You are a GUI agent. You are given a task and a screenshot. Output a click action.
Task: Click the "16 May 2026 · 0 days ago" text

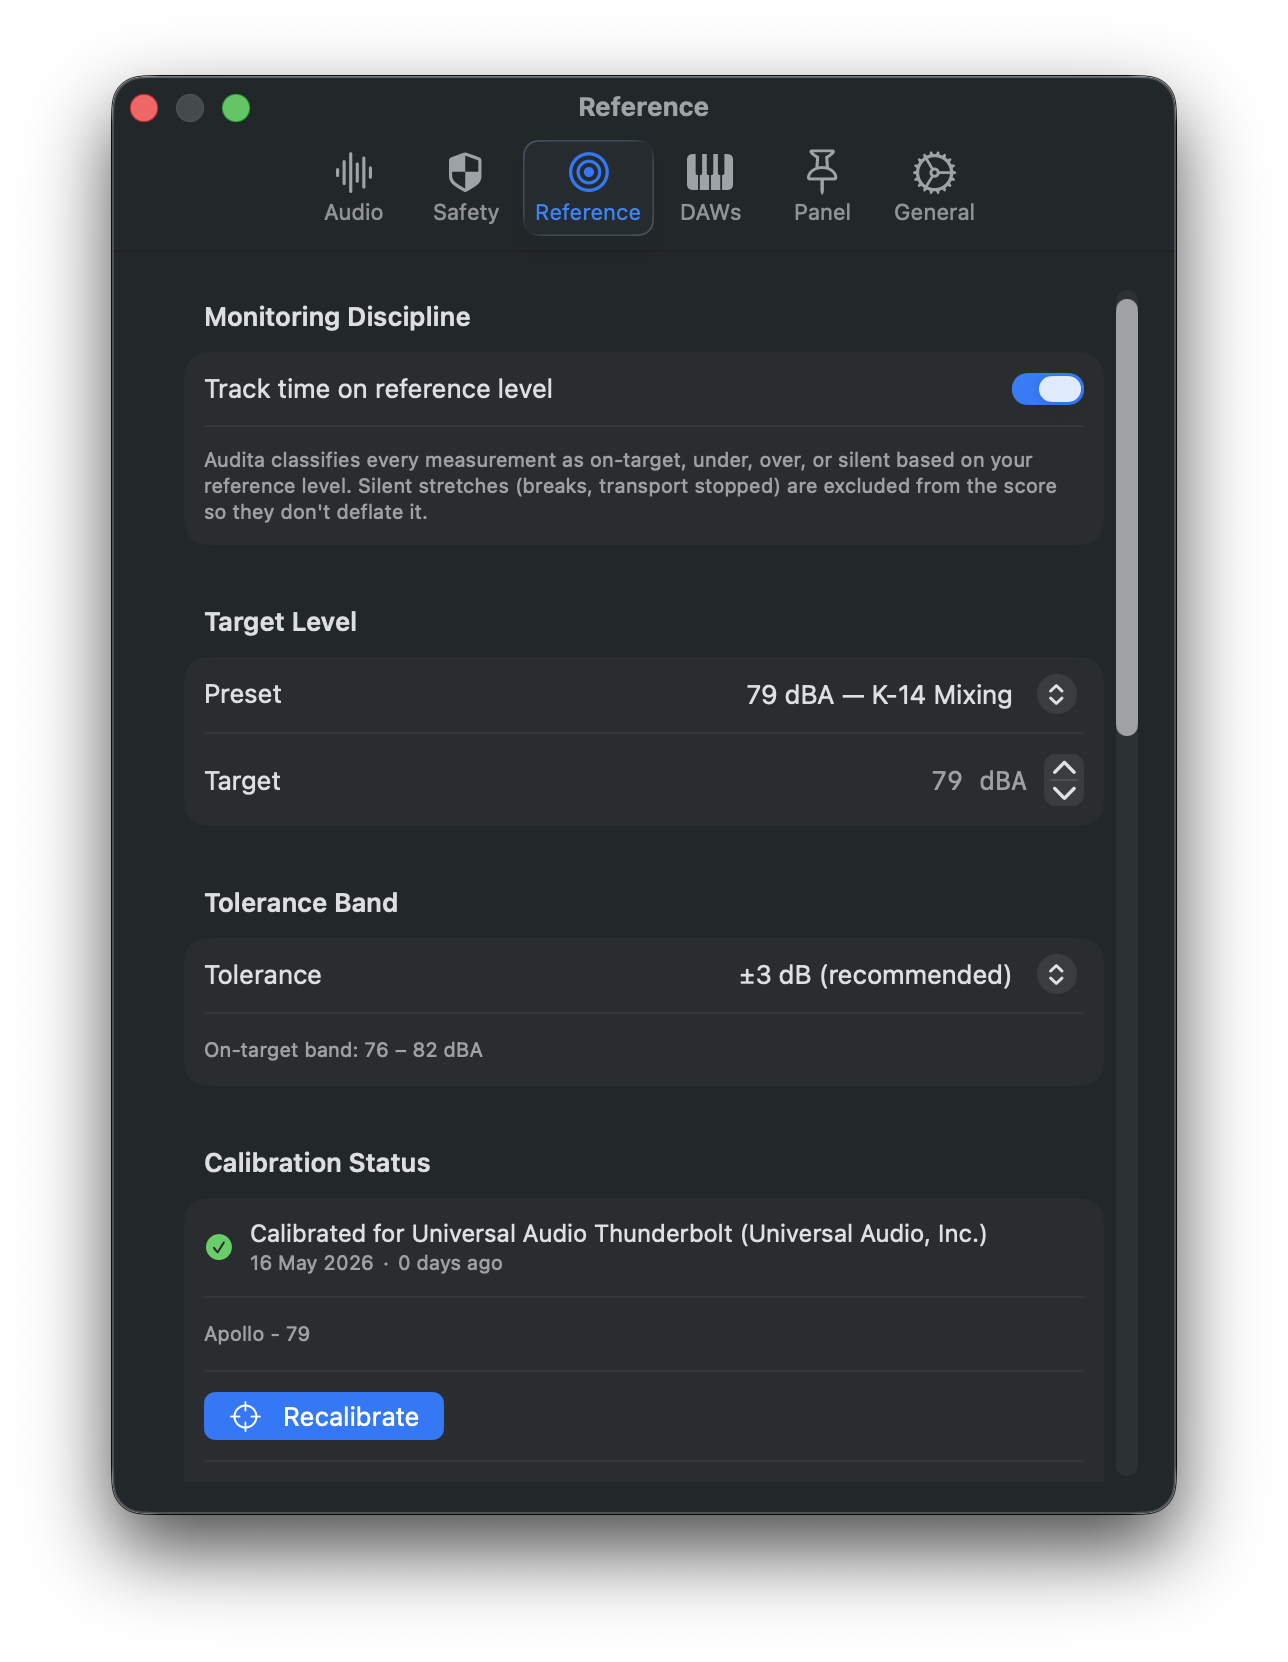(x=376, y=1263)
